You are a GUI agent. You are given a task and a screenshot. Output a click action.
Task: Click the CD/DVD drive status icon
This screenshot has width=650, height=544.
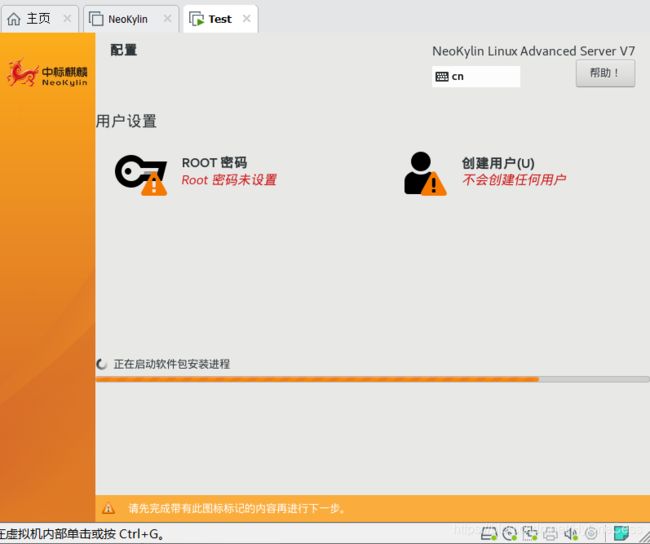[x=510, y=533]
